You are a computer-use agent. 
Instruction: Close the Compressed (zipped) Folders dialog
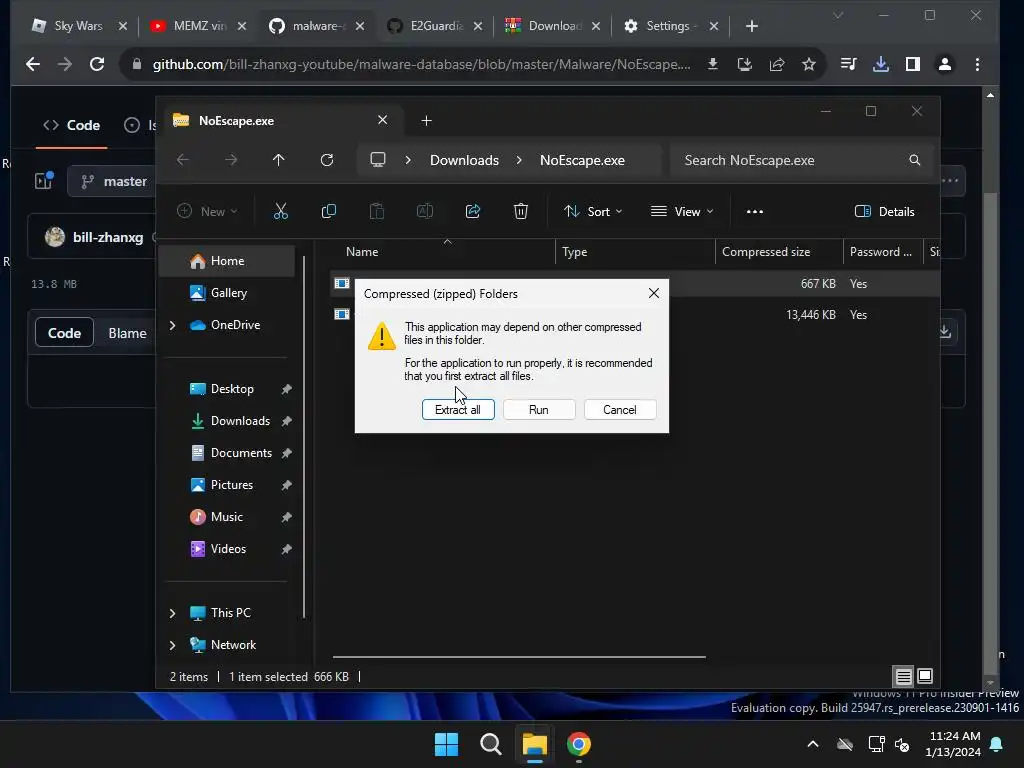tap(654, 293)
